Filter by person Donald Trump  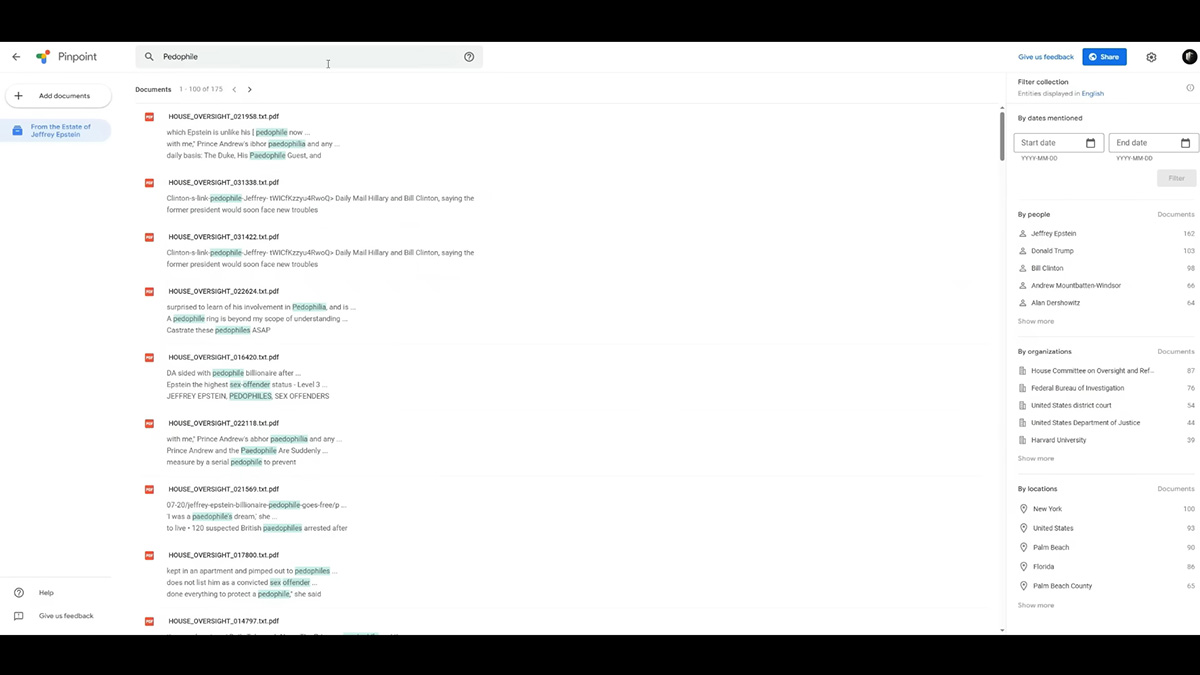pyautogui.click(x=1052, y=251)
